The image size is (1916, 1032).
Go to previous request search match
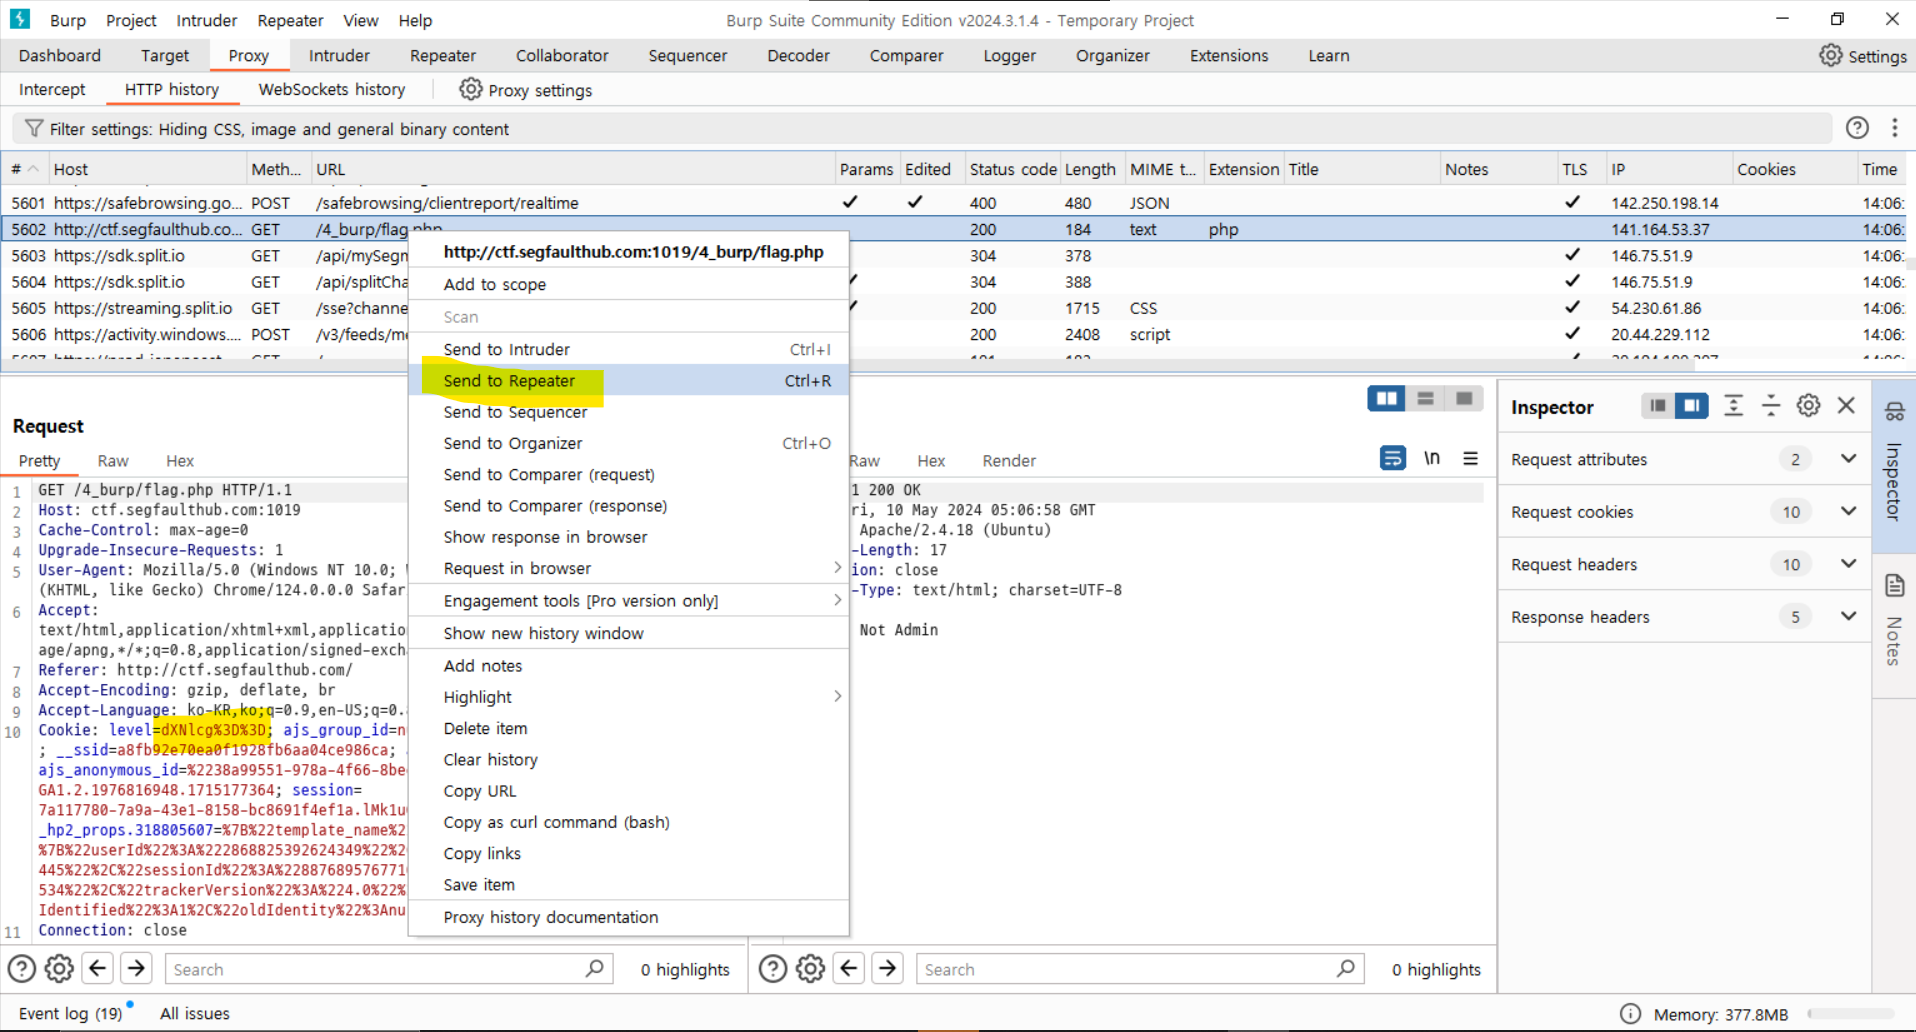pyautogui.click(x=98, y=968)
